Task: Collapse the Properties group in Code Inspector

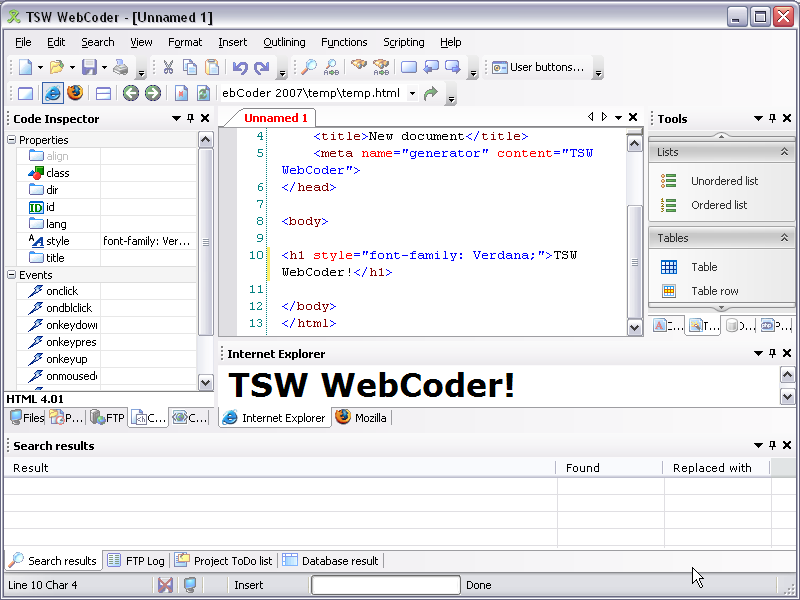Action: click(x=11, y=139)
